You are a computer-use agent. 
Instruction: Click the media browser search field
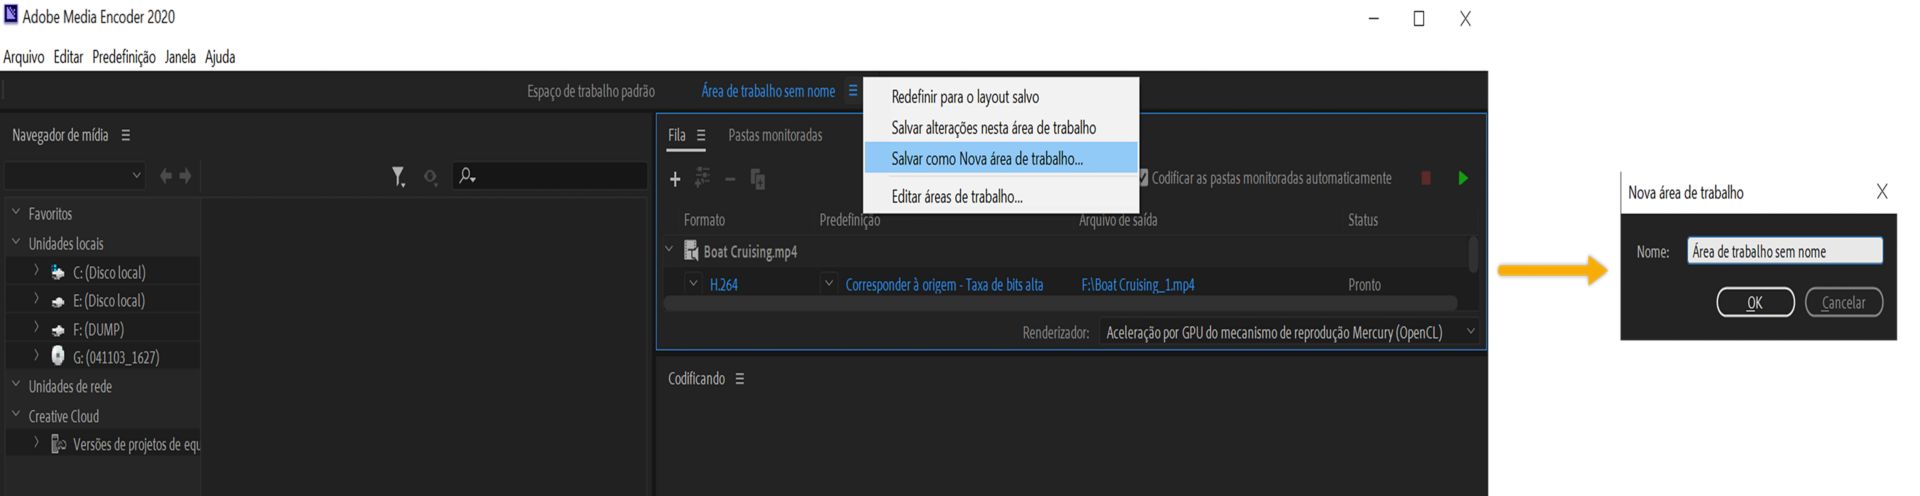[550, 176]
